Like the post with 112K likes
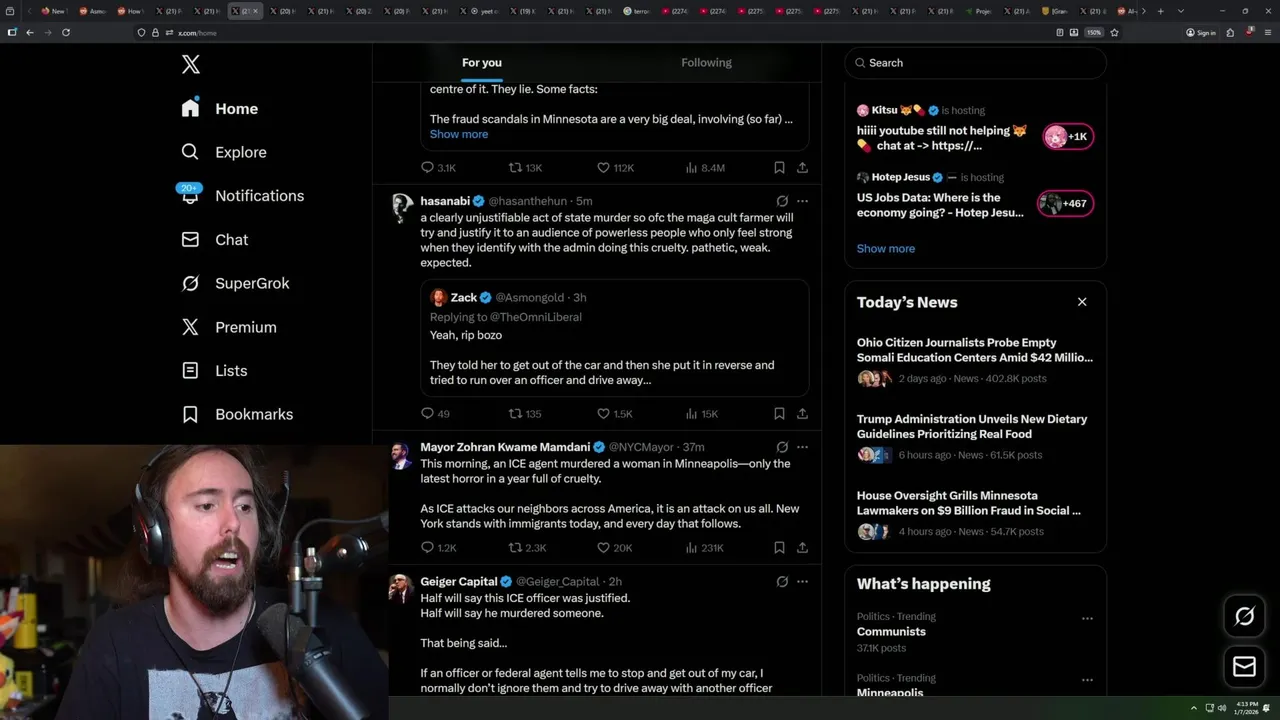This screenshot has width=1280, height=720. click(x=615, y=168)
